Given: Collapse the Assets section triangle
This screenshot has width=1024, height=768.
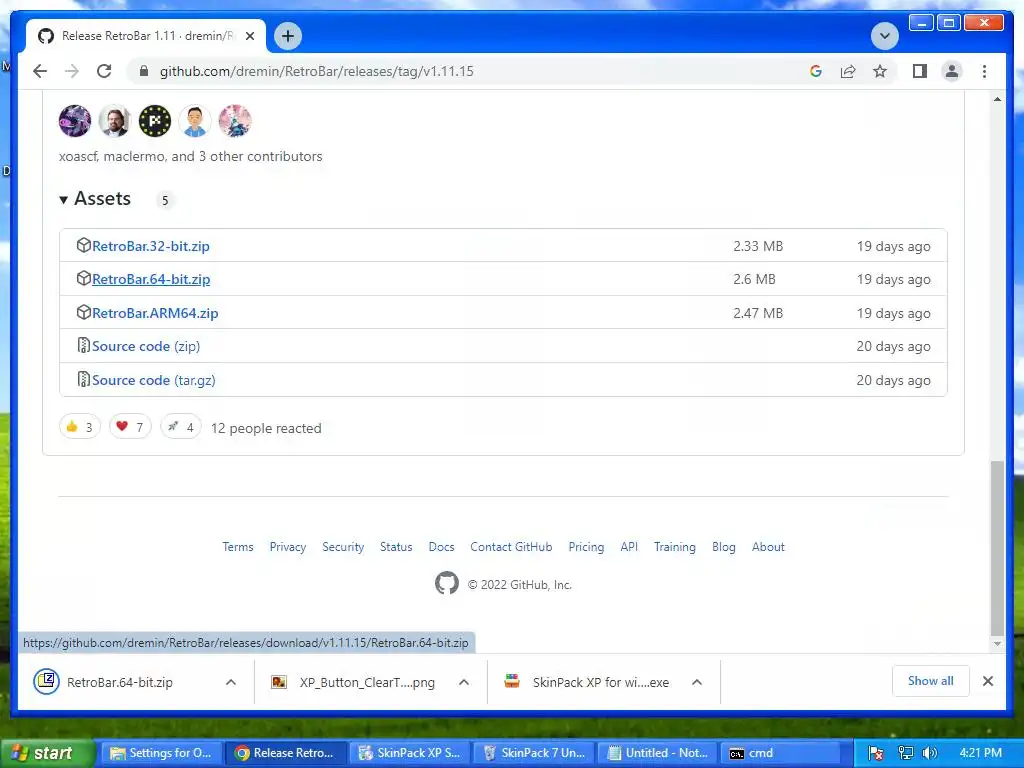Looking at the screenshot, I should [x=63, y=200].
